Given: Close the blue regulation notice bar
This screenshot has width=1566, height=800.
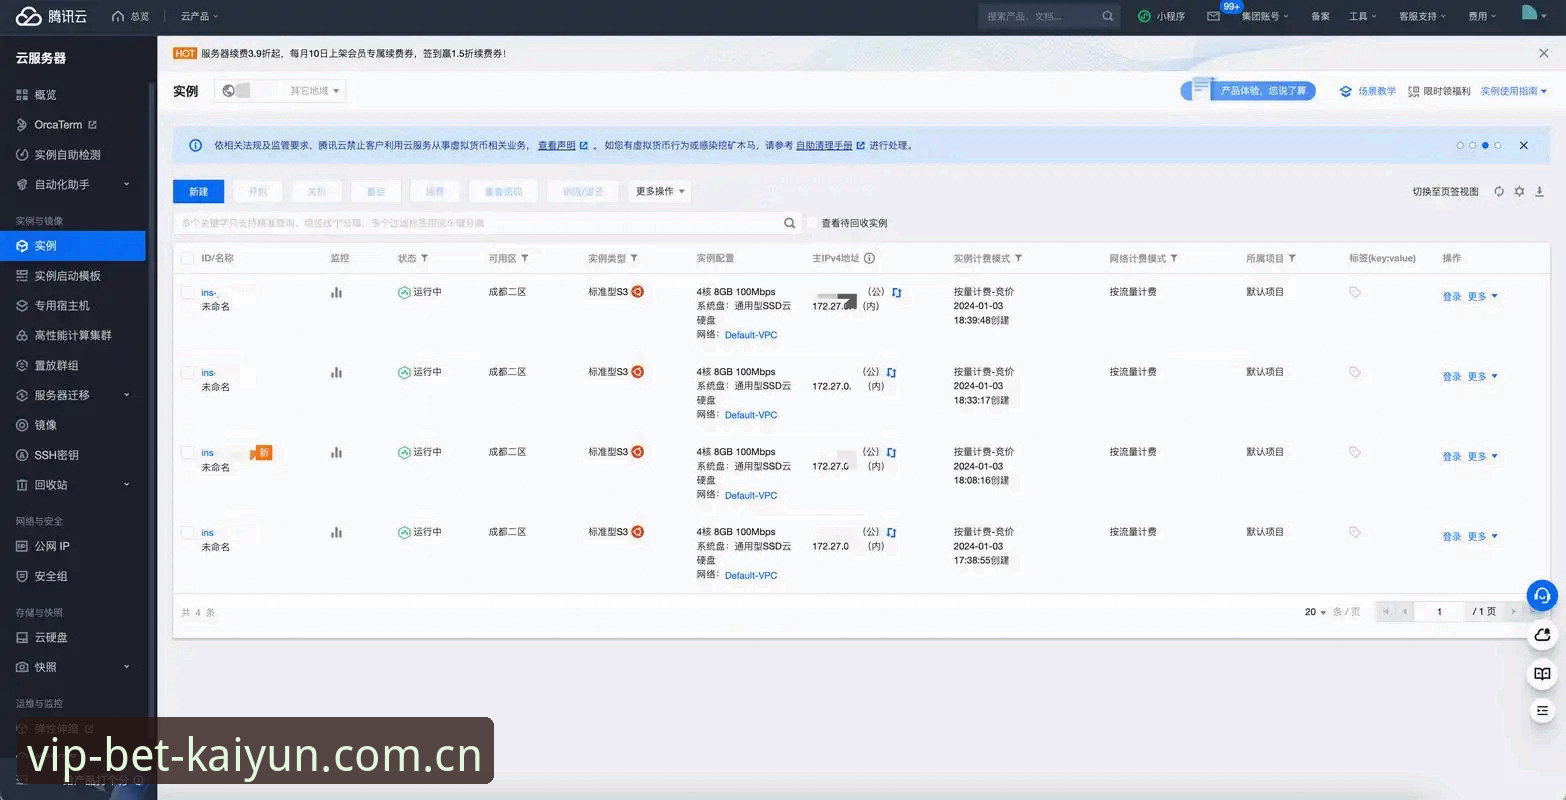Looking at the screenshot, I should [x=1524, y=145].
